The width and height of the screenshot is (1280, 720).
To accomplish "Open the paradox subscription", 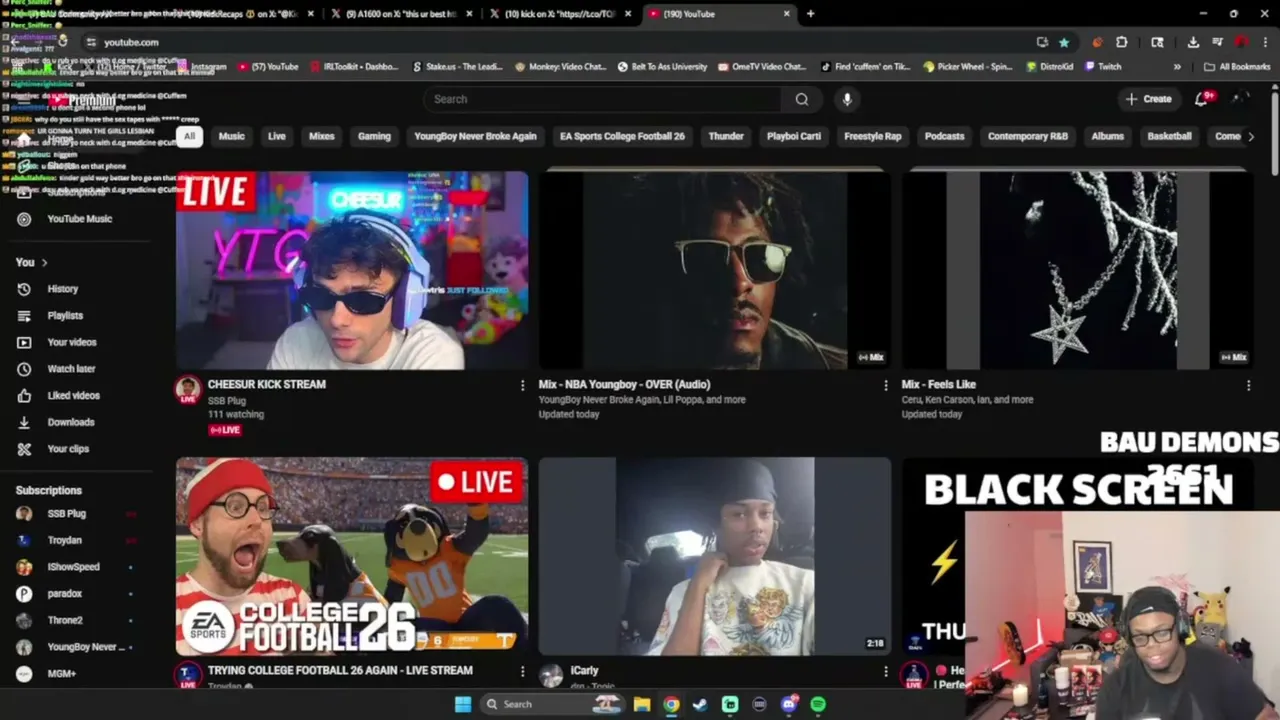I will click(x=65, y=594).
